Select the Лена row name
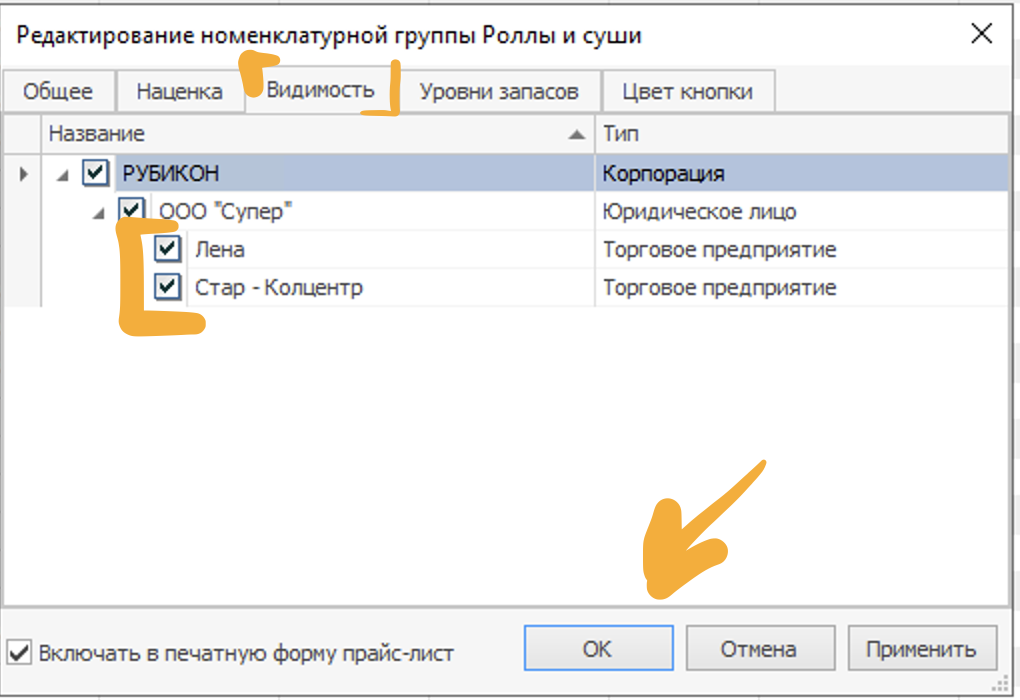Image resolution: width=1020 pixels, height=700 pixels. tap(220, 250)
